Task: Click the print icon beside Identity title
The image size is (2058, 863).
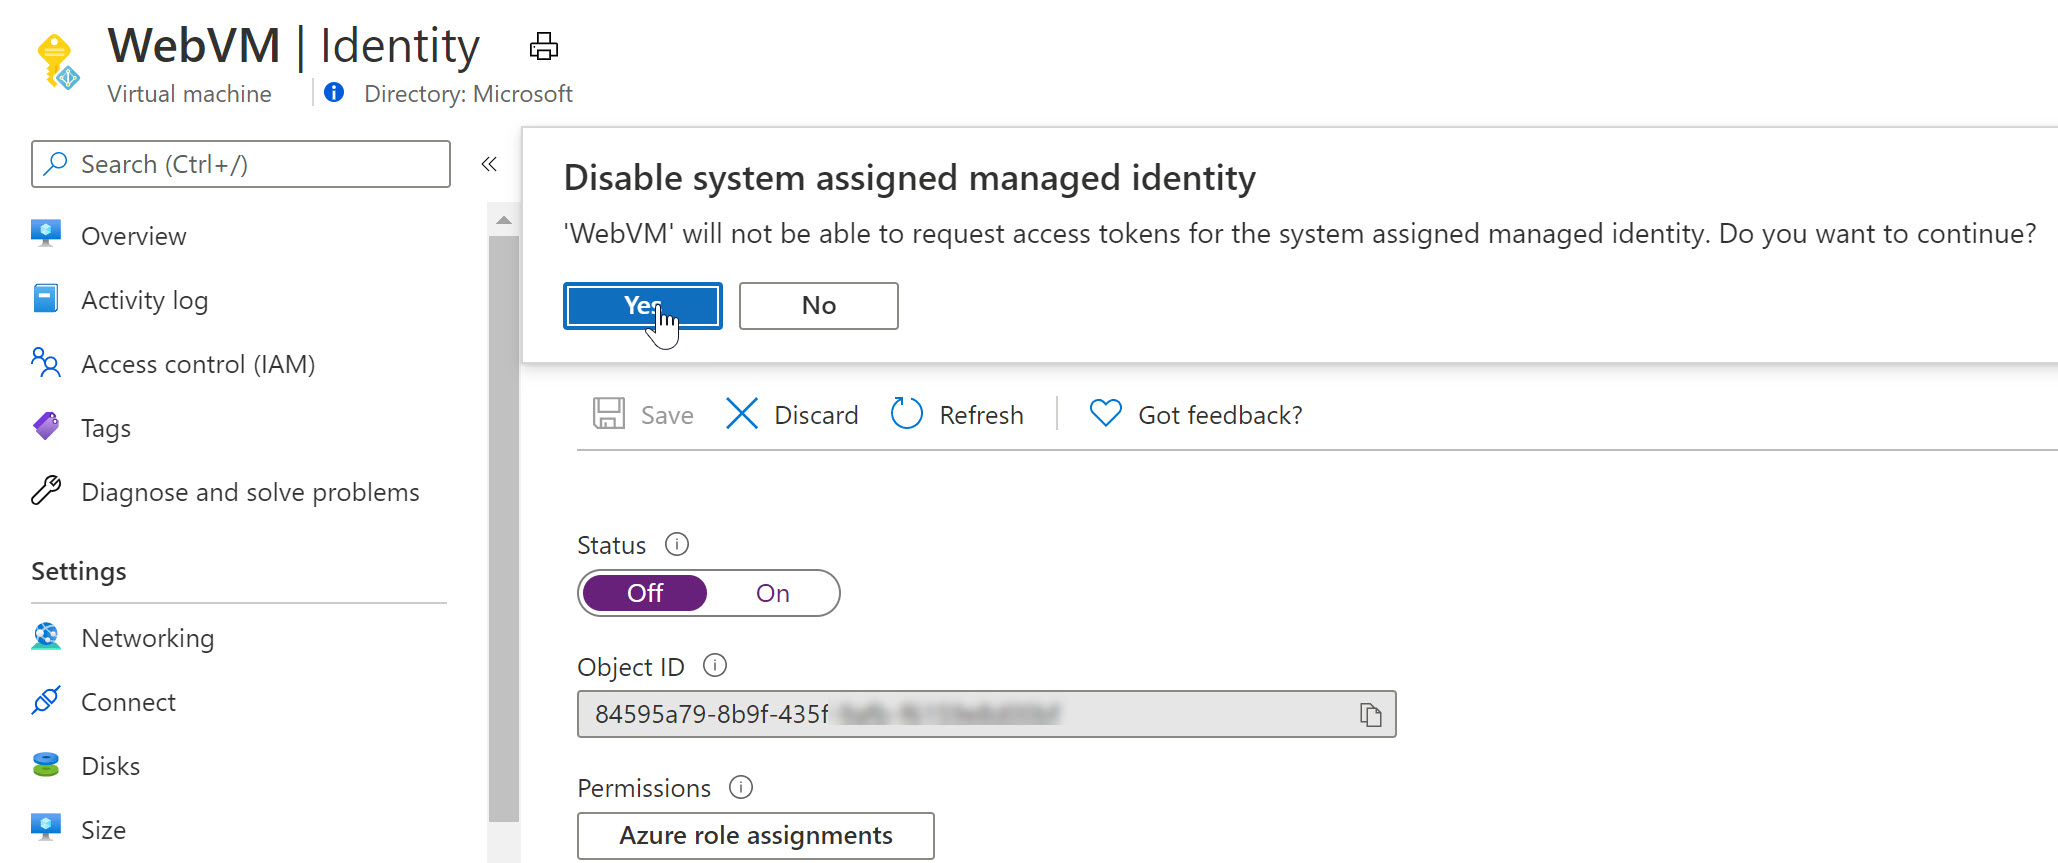Action: [543, 46]
